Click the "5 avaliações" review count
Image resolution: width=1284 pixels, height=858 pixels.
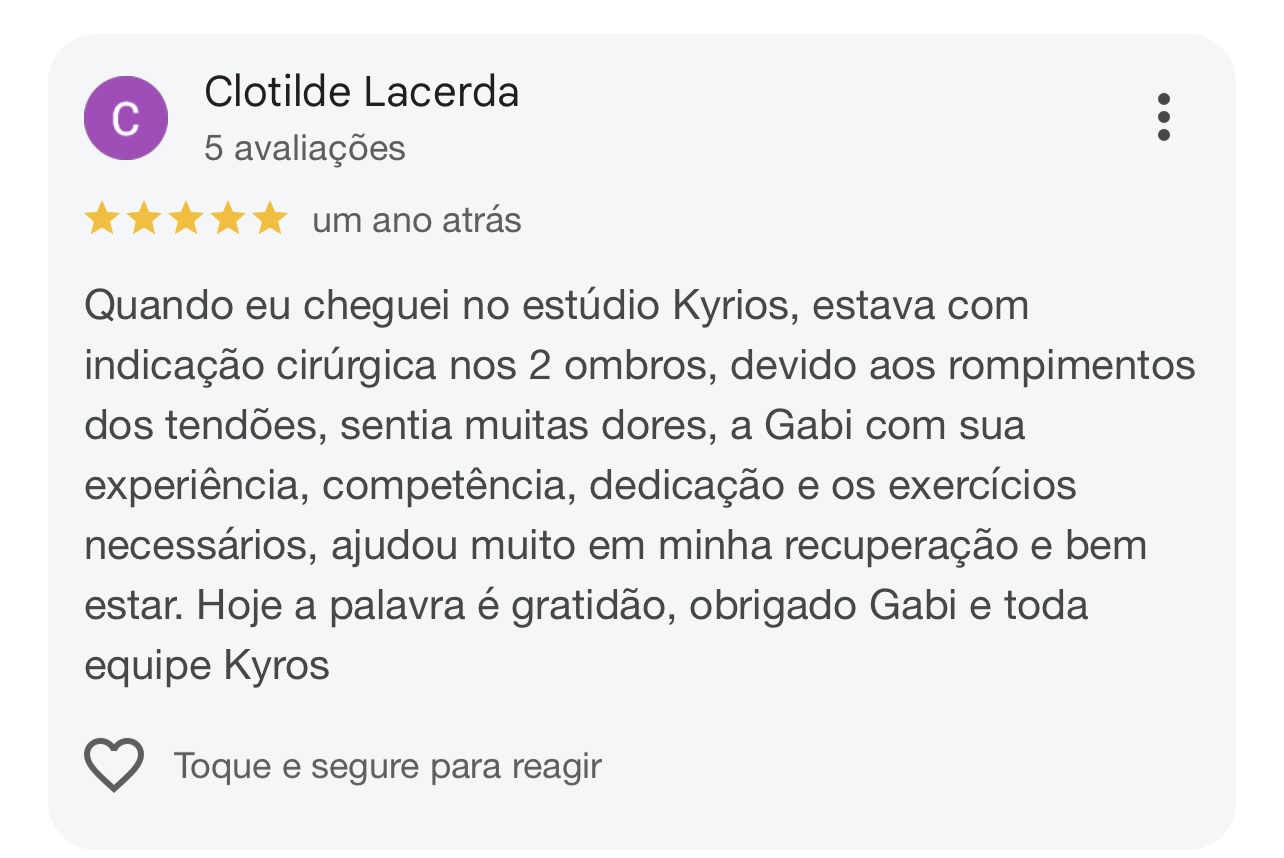(x=305, y=148)
